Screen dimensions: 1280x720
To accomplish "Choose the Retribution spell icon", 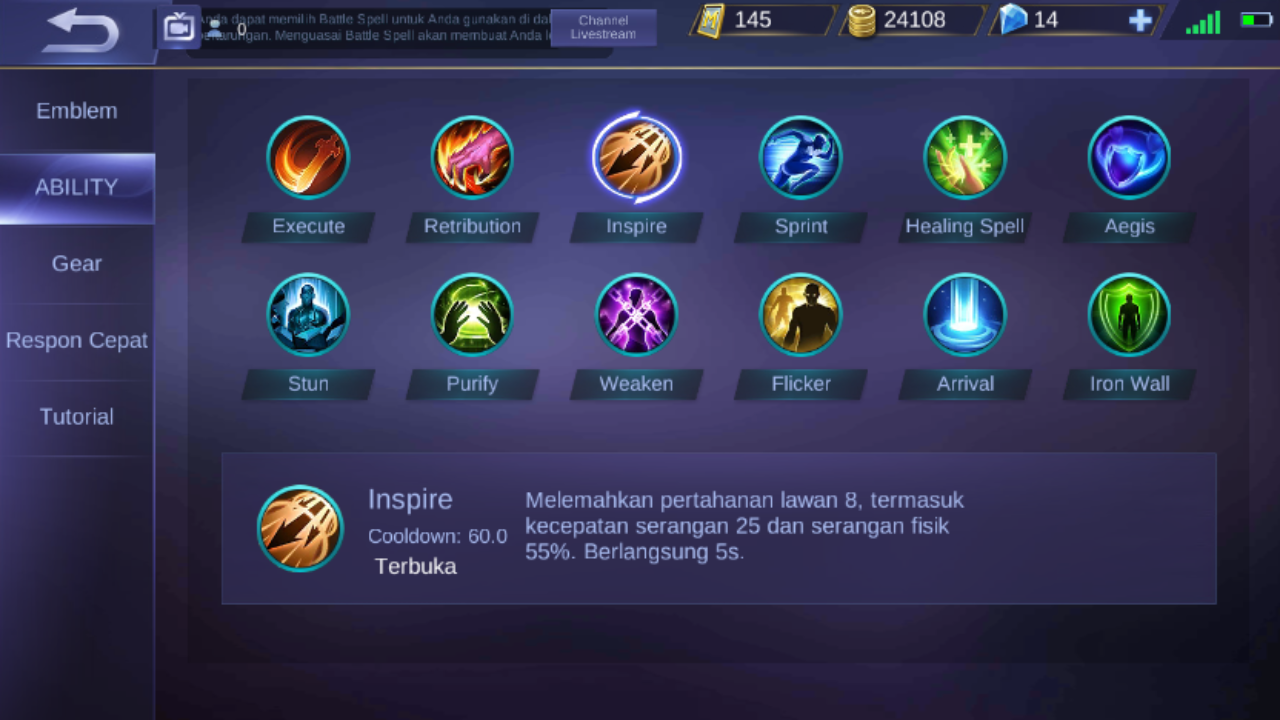I will pyautogui.click(x=472, y=158).
